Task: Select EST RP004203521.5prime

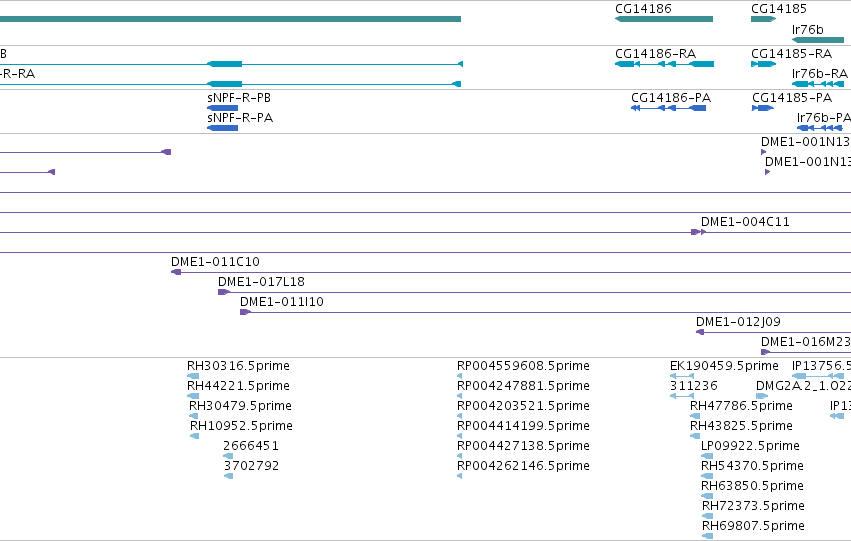Action: (x=523, y=406)
